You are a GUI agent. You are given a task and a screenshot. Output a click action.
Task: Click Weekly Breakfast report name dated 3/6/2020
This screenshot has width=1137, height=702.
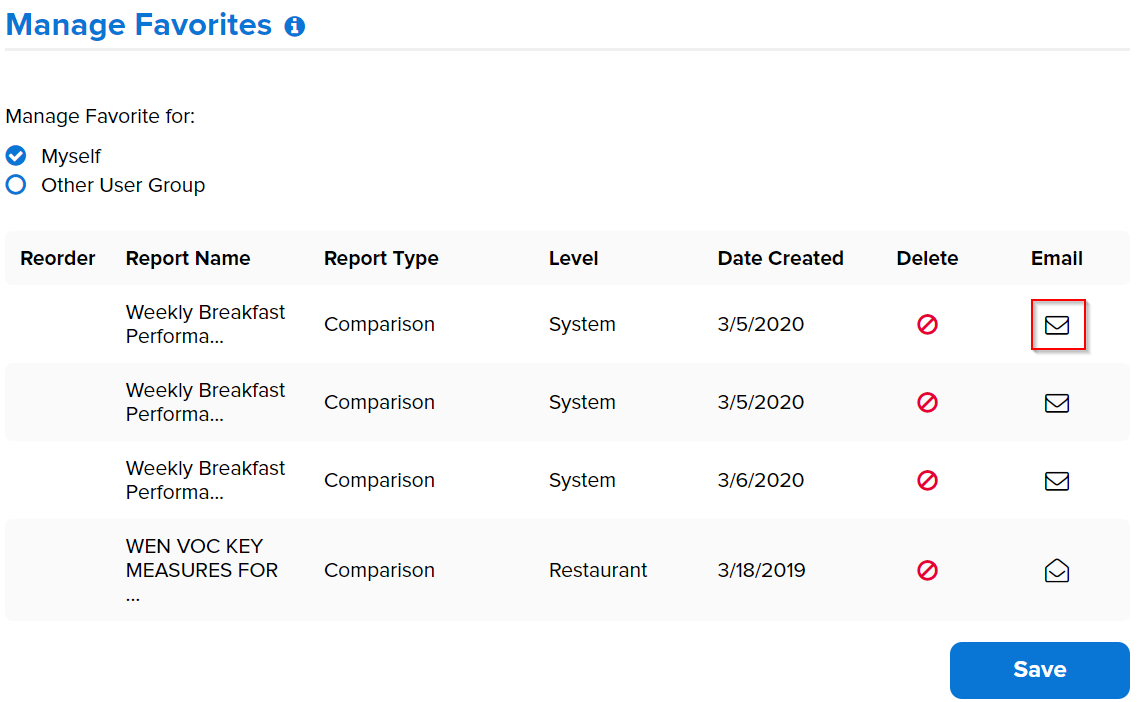click(x=205, y=480)
